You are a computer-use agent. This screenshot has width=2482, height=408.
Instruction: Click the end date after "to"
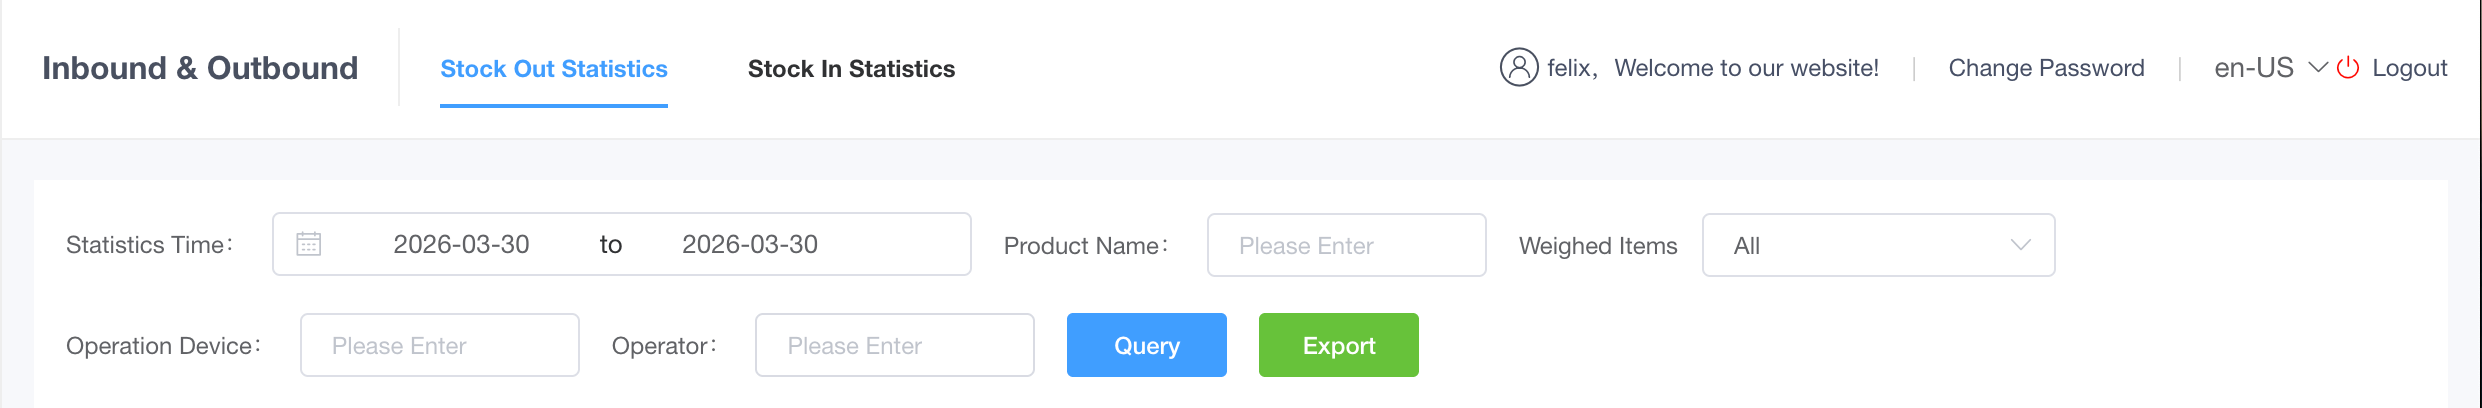pyautogui.click(x=750, y=244)
